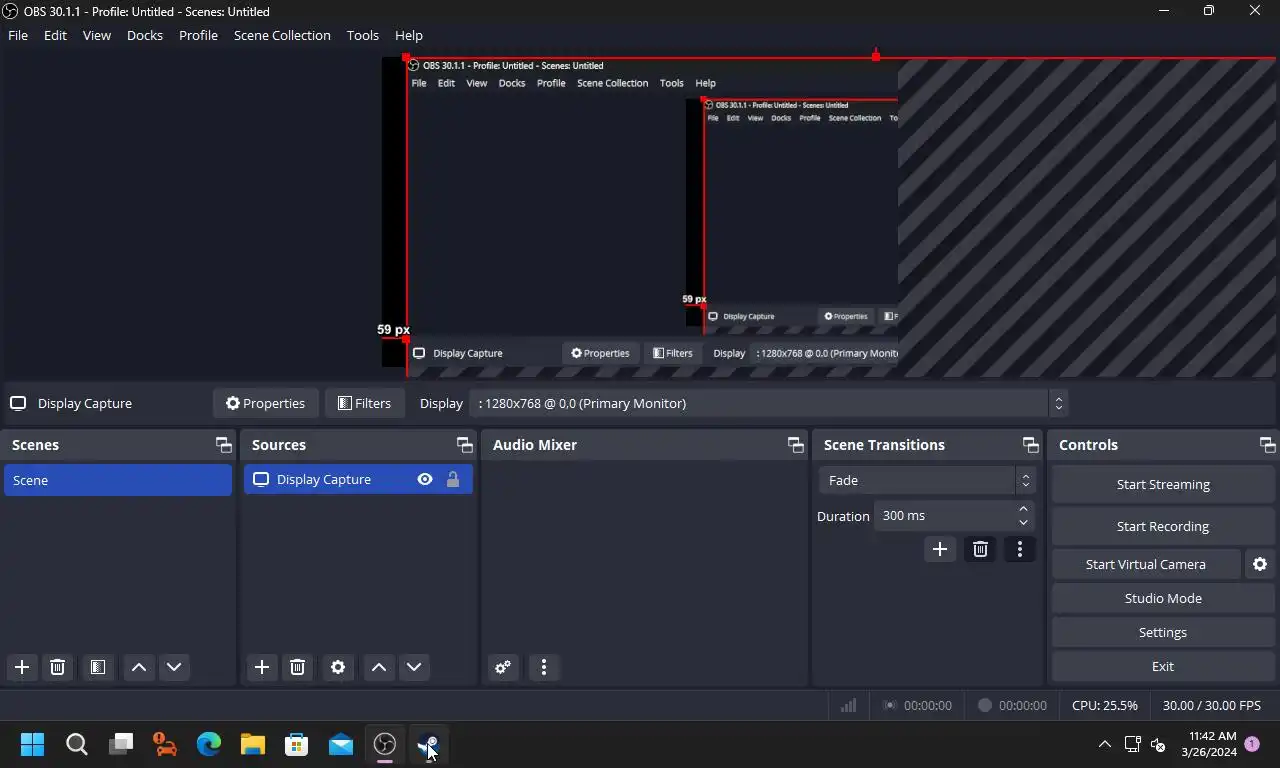Remove selected scene with trash icon
The image size is (1280, 768).
(x=57, y=667)
